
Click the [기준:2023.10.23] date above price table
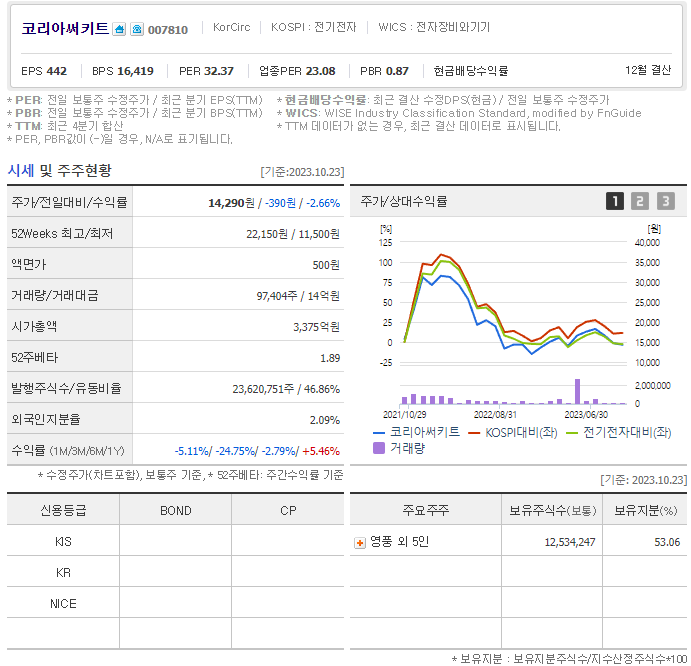tap(302, 172)
